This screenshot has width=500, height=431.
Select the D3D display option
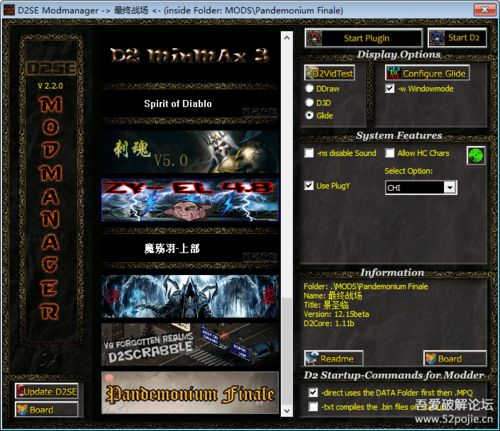click(x=309, y=102)
